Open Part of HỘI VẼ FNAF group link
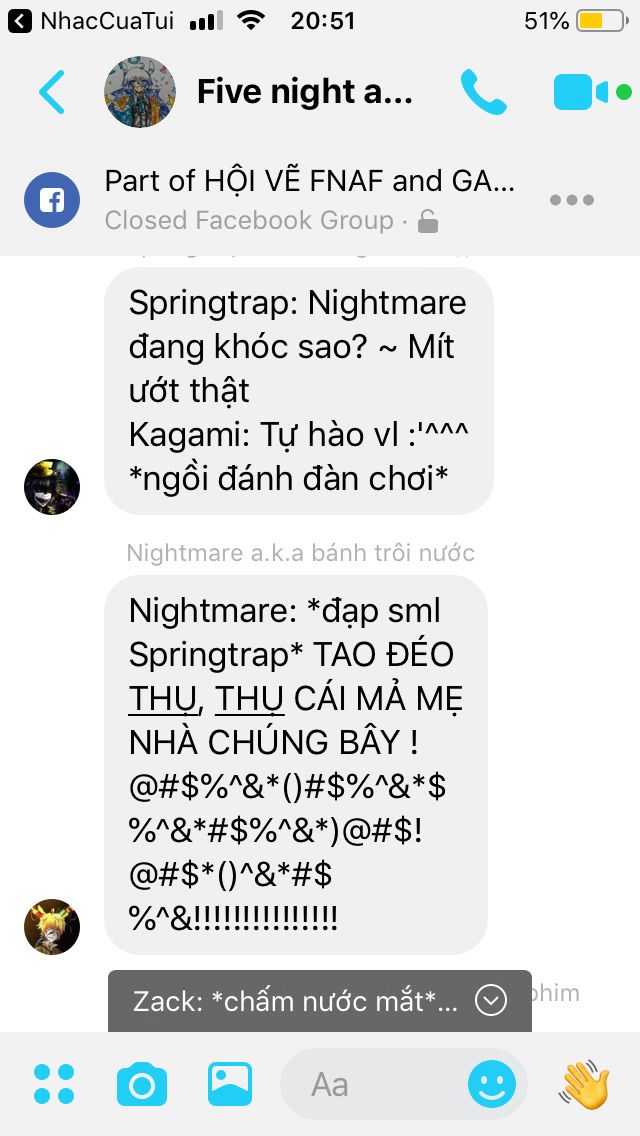This screenshot has width=640, height=1136. 310,181
